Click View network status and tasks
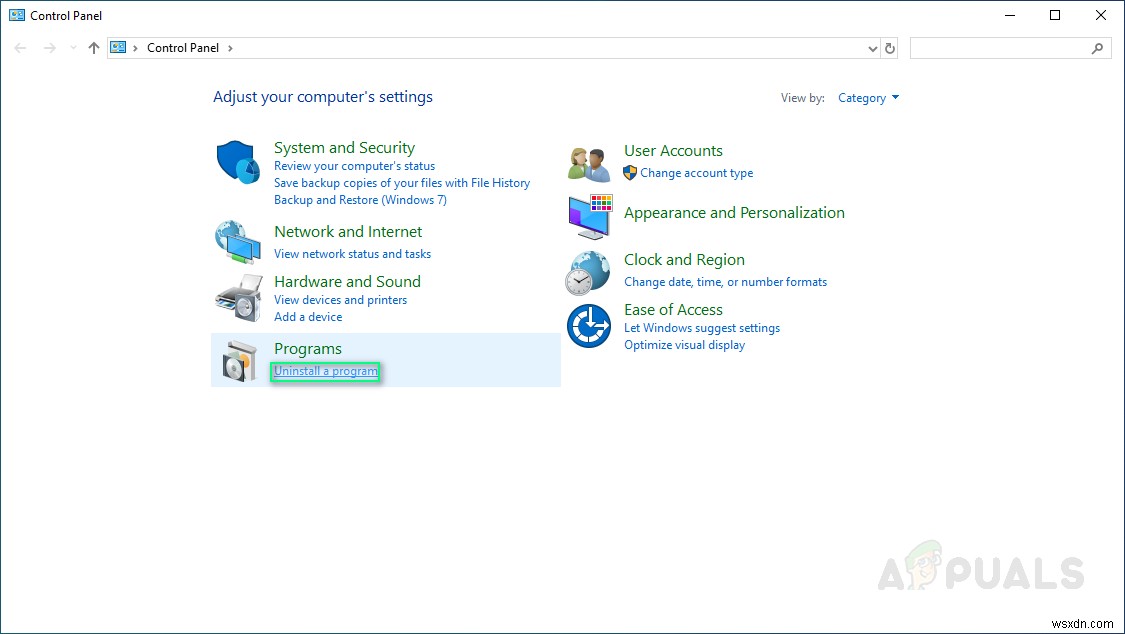The height and width of the screenshot is (634, 1125). [x=352, y=254]
